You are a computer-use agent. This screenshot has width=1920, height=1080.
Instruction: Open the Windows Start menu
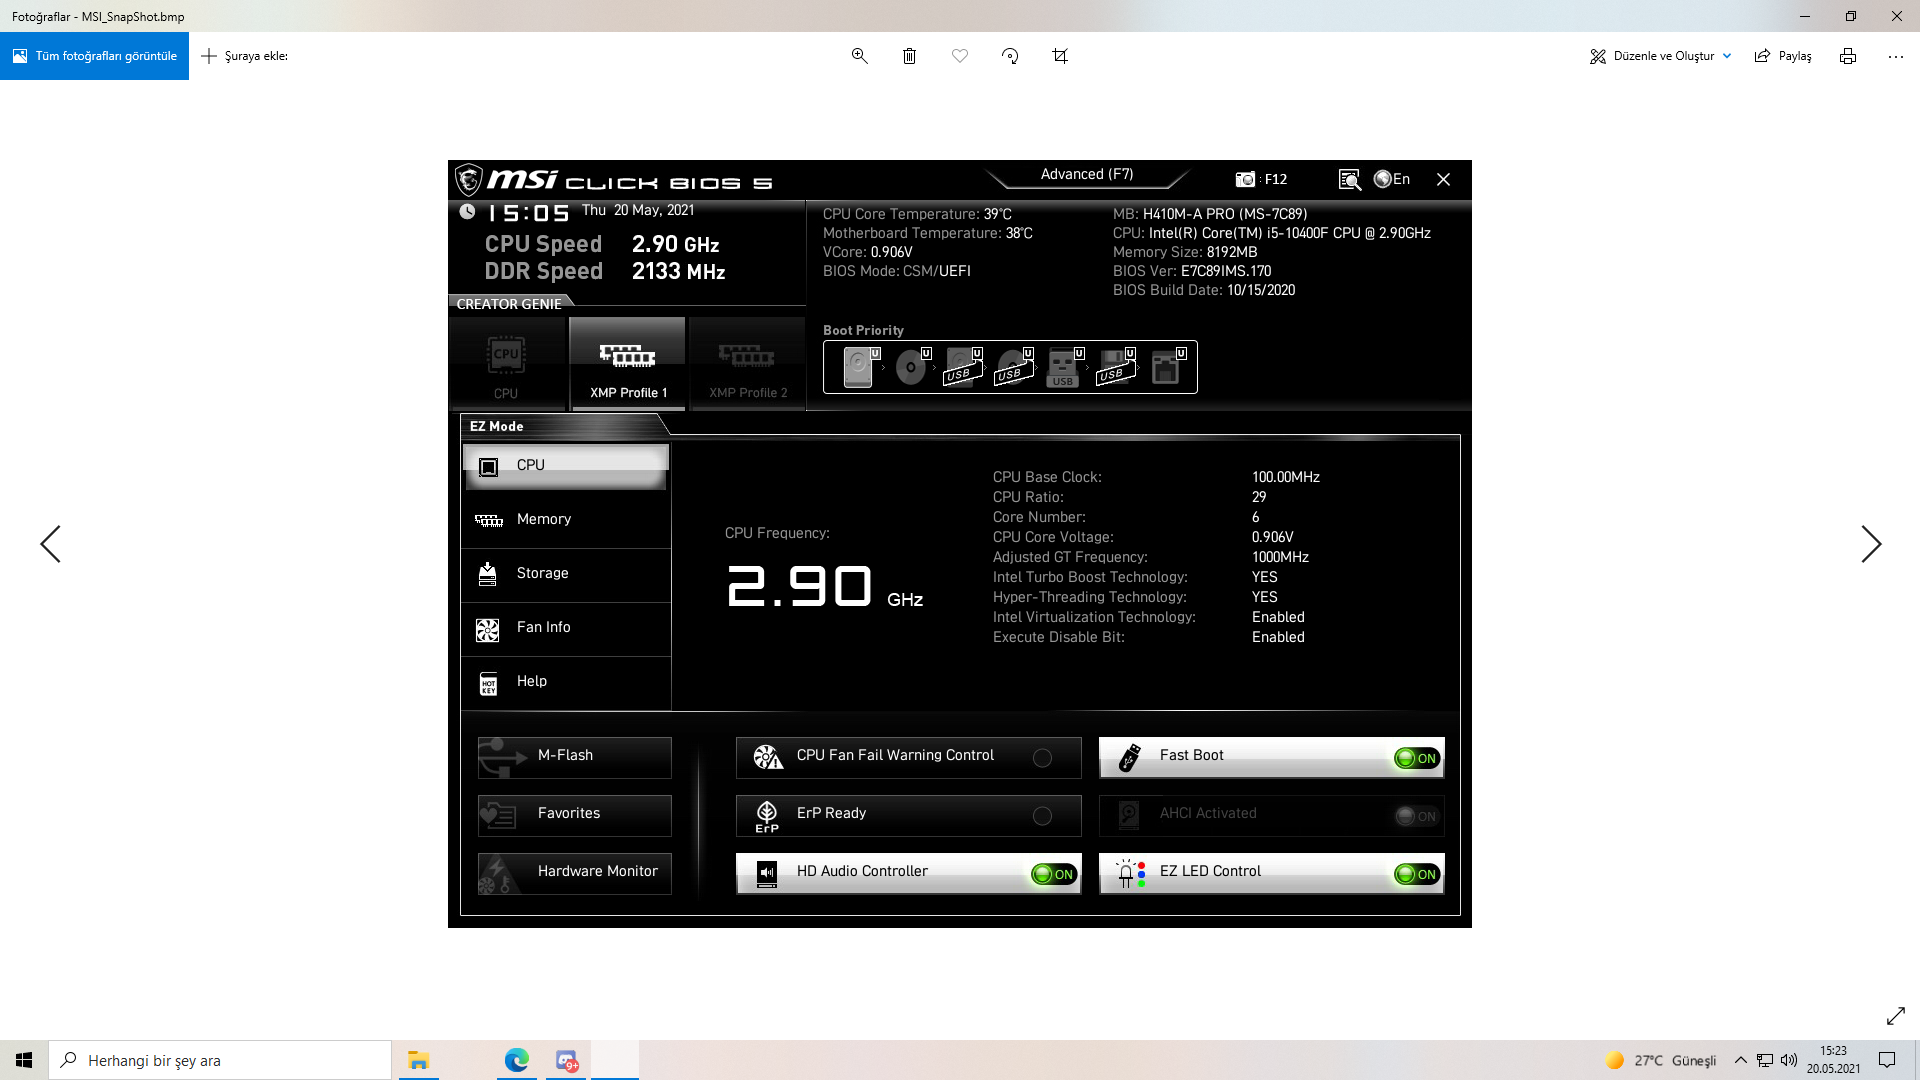click(x=24, y=1060)
